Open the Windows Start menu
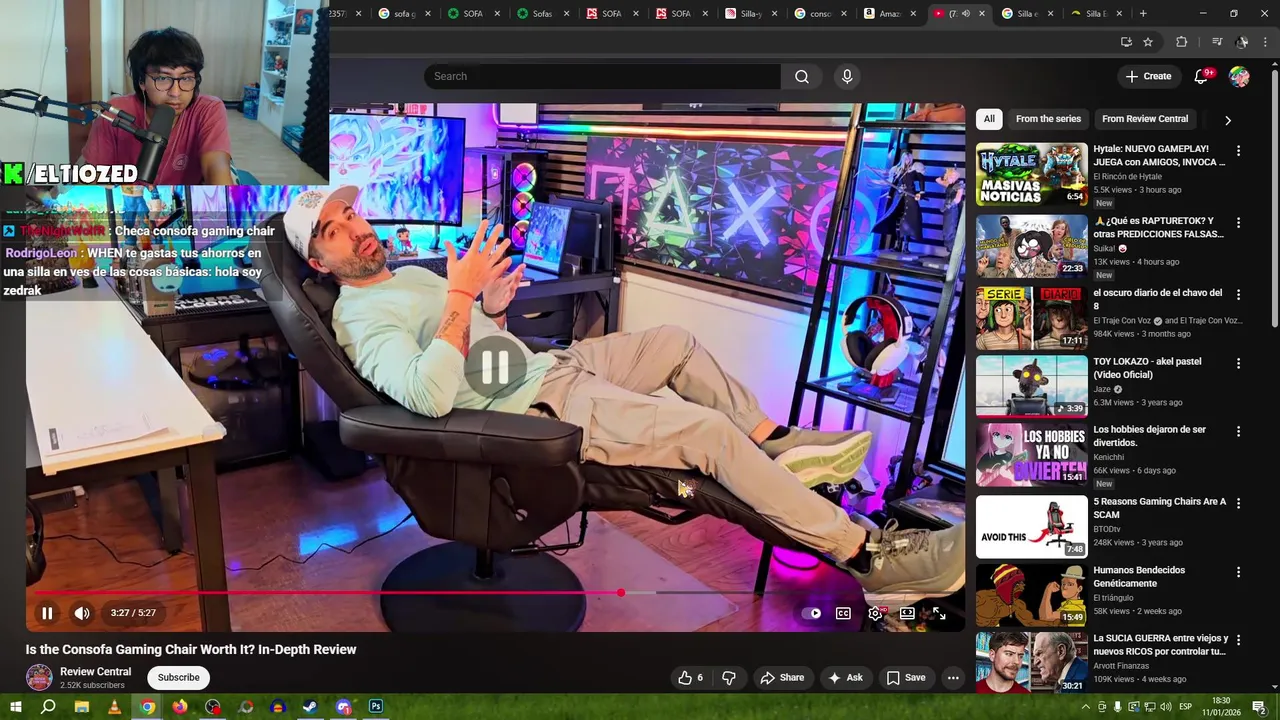The width and height of the screenshot is (1280, 720). coord(15,707)
